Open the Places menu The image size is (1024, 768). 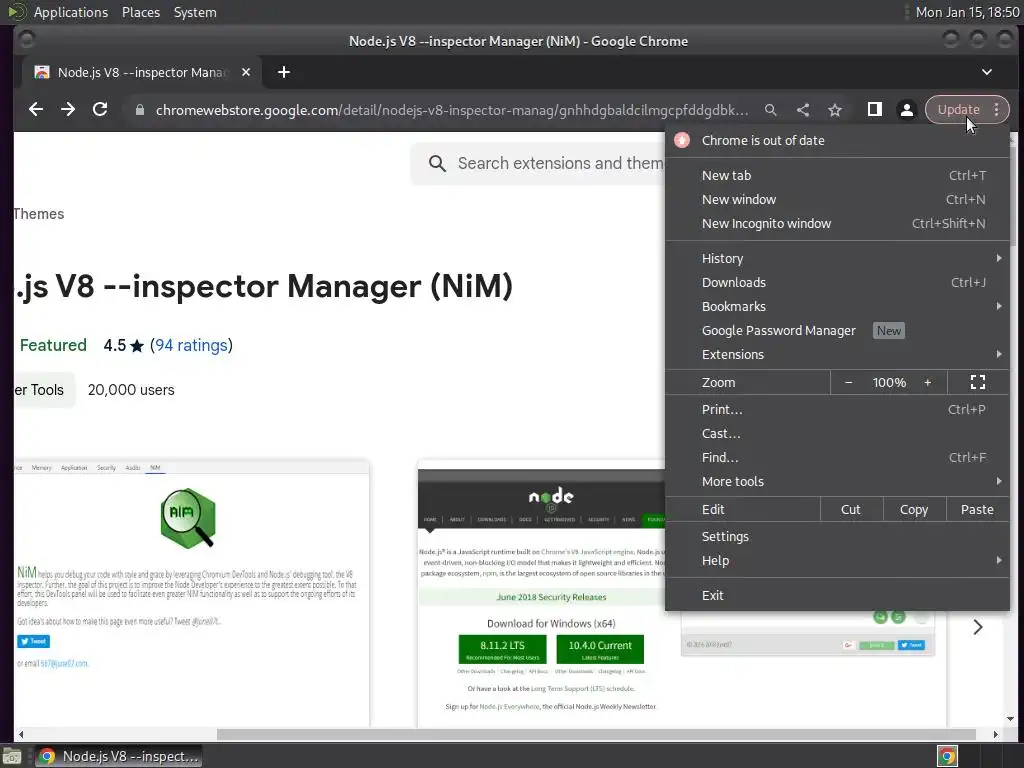coord(140,12)
